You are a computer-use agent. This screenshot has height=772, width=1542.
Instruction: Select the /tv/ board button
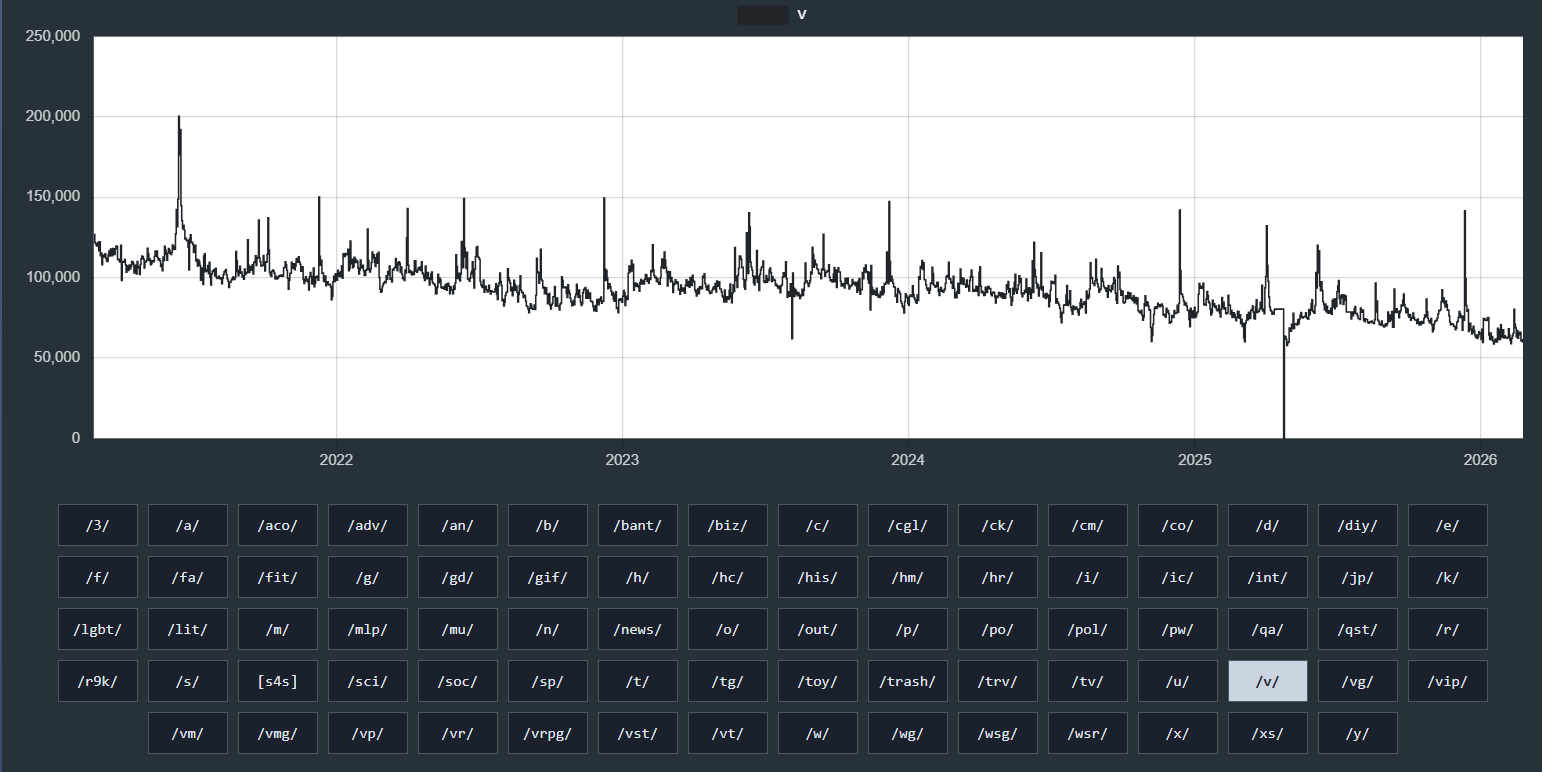[x=1088, y=681]
